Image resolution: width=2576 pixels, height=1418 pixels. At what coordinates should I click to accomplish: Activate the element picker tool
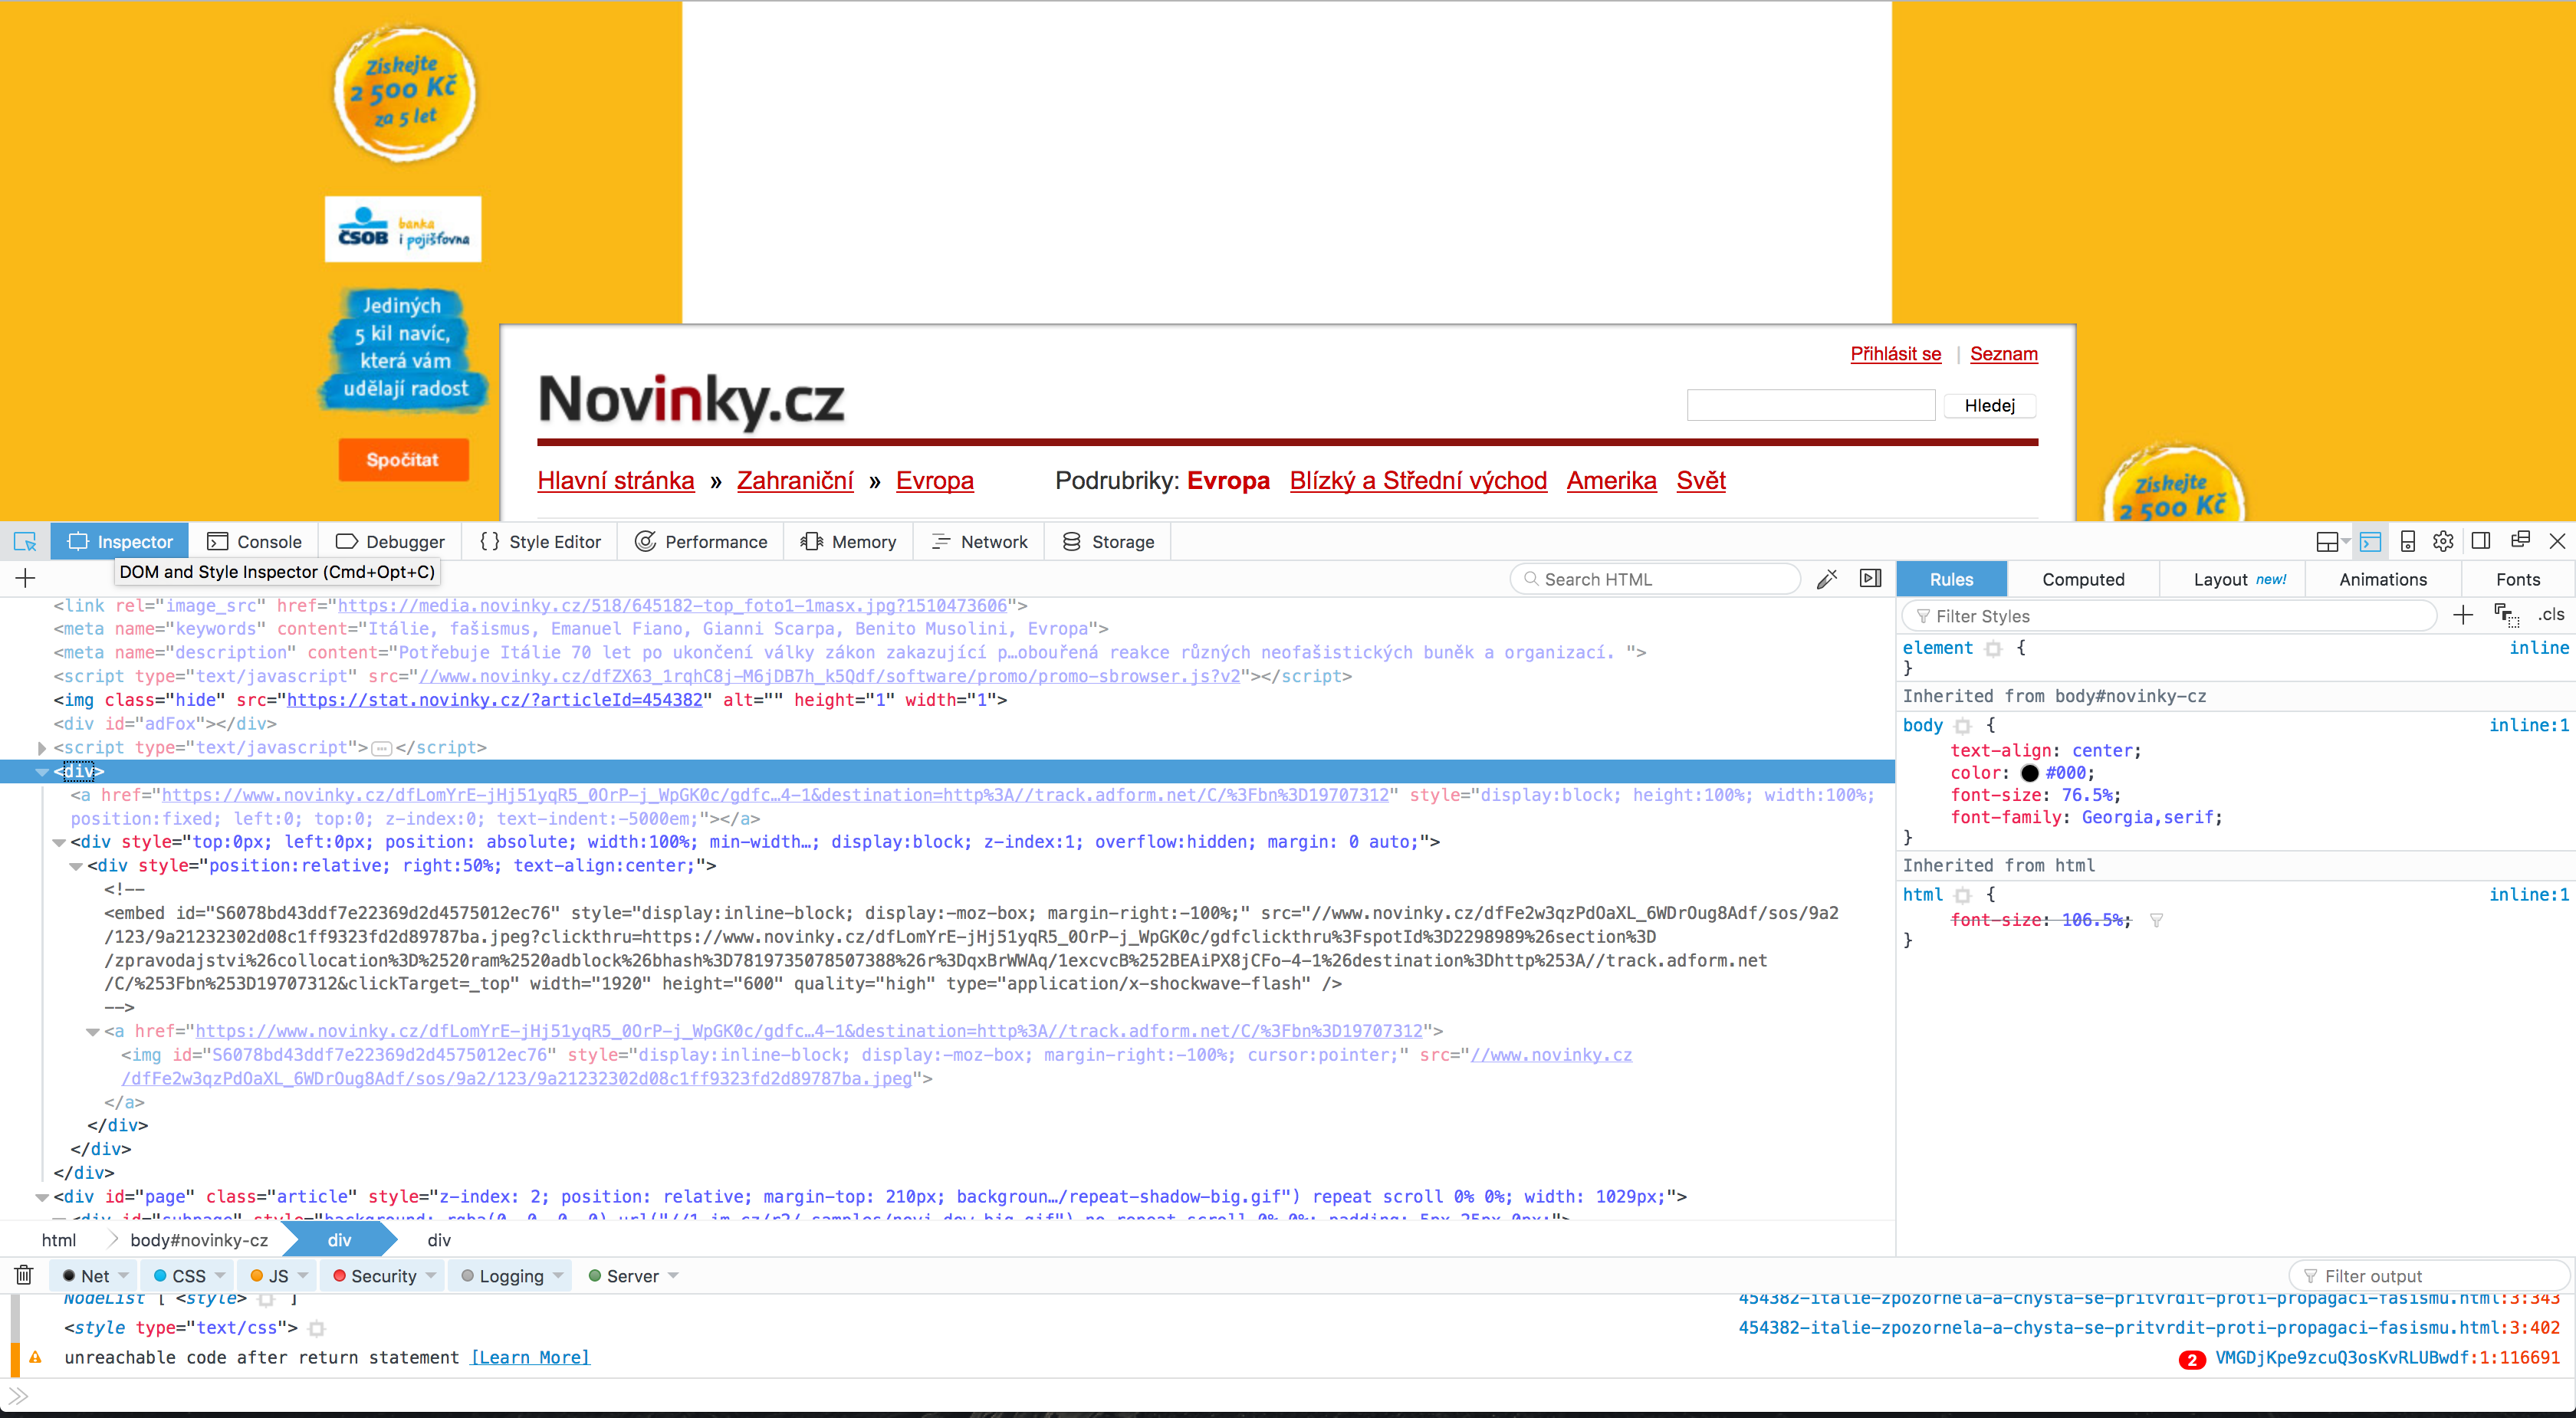(25, 541)
